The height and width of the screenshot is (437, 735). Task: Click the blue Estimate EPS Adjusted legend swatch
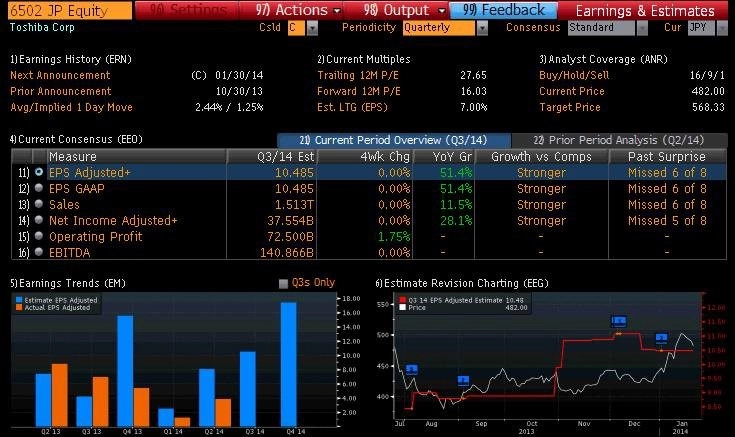point(19,300)
